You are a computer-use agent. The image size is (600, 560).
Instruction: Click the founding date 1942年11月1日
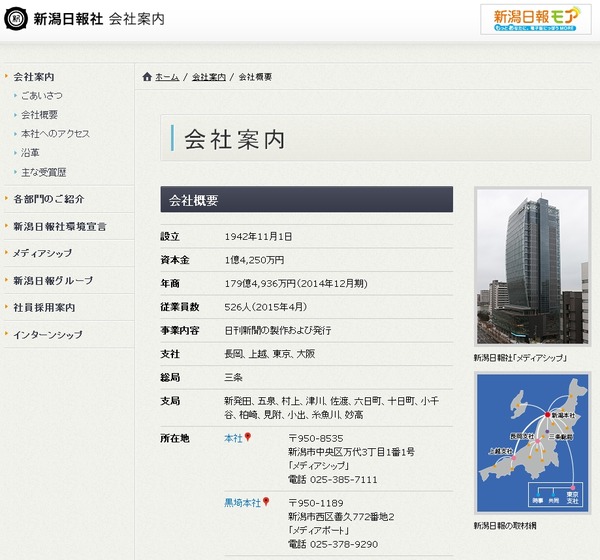[x=258, y=237]
